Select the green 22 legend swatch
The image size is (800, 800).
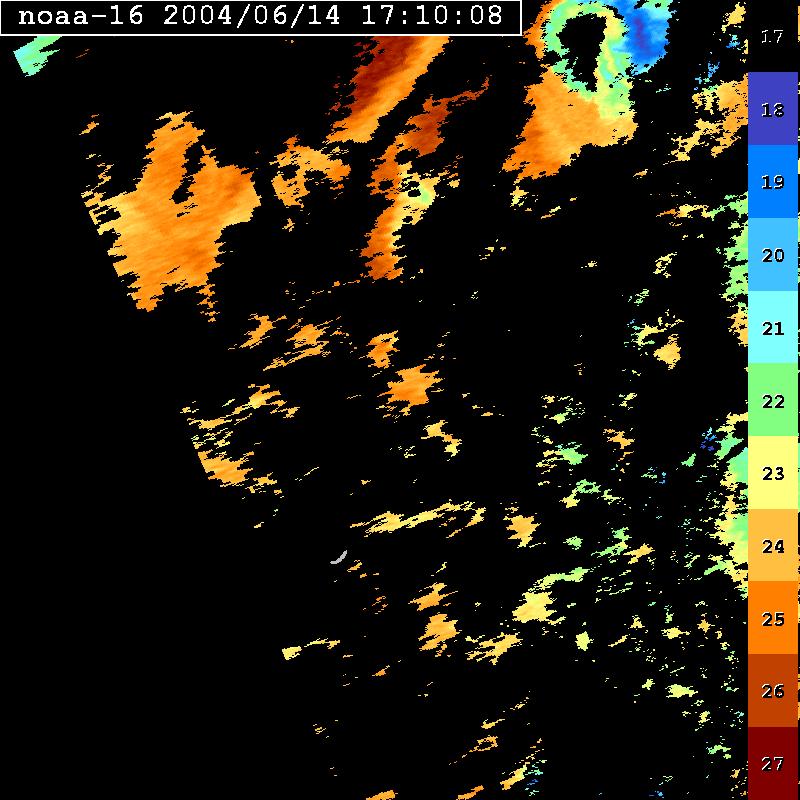(772, 400)
